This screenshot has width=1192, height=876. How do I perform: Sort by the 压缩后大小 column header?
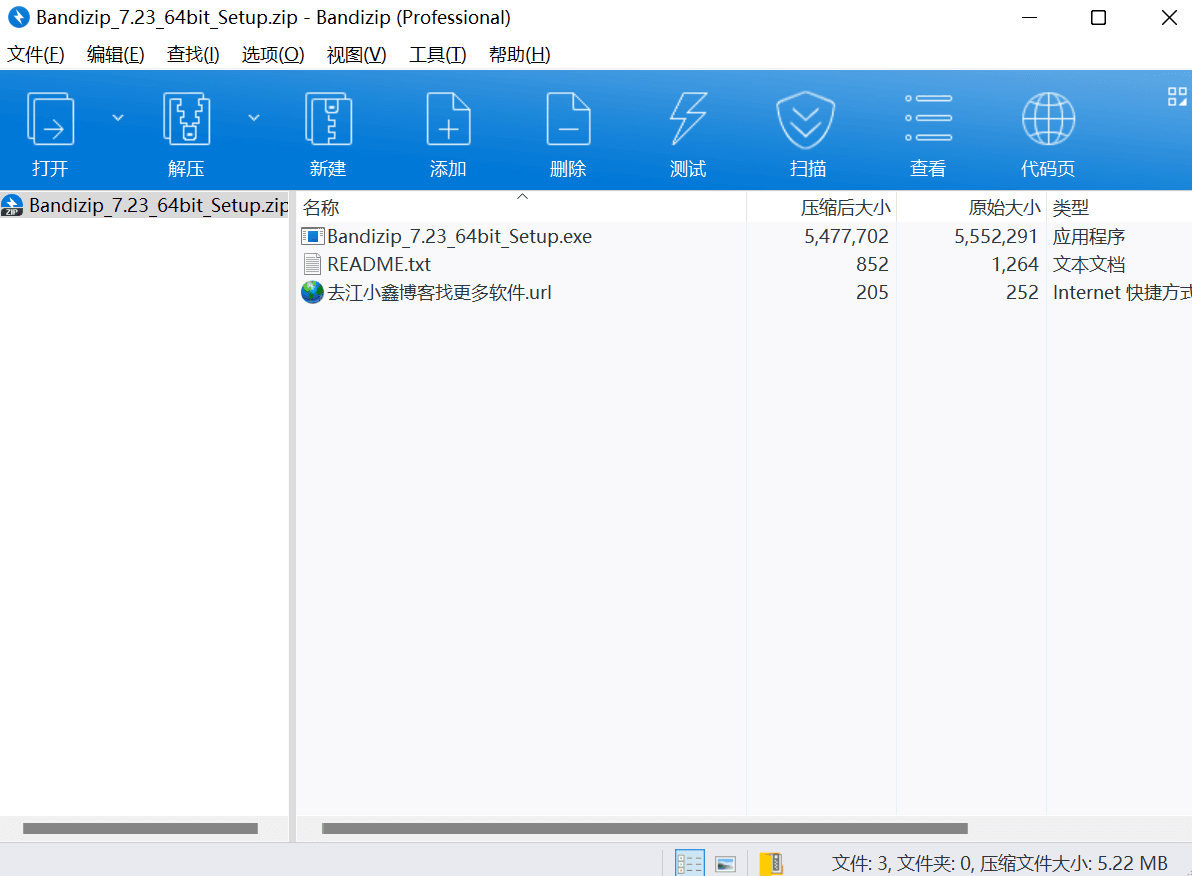click(845, 208)
